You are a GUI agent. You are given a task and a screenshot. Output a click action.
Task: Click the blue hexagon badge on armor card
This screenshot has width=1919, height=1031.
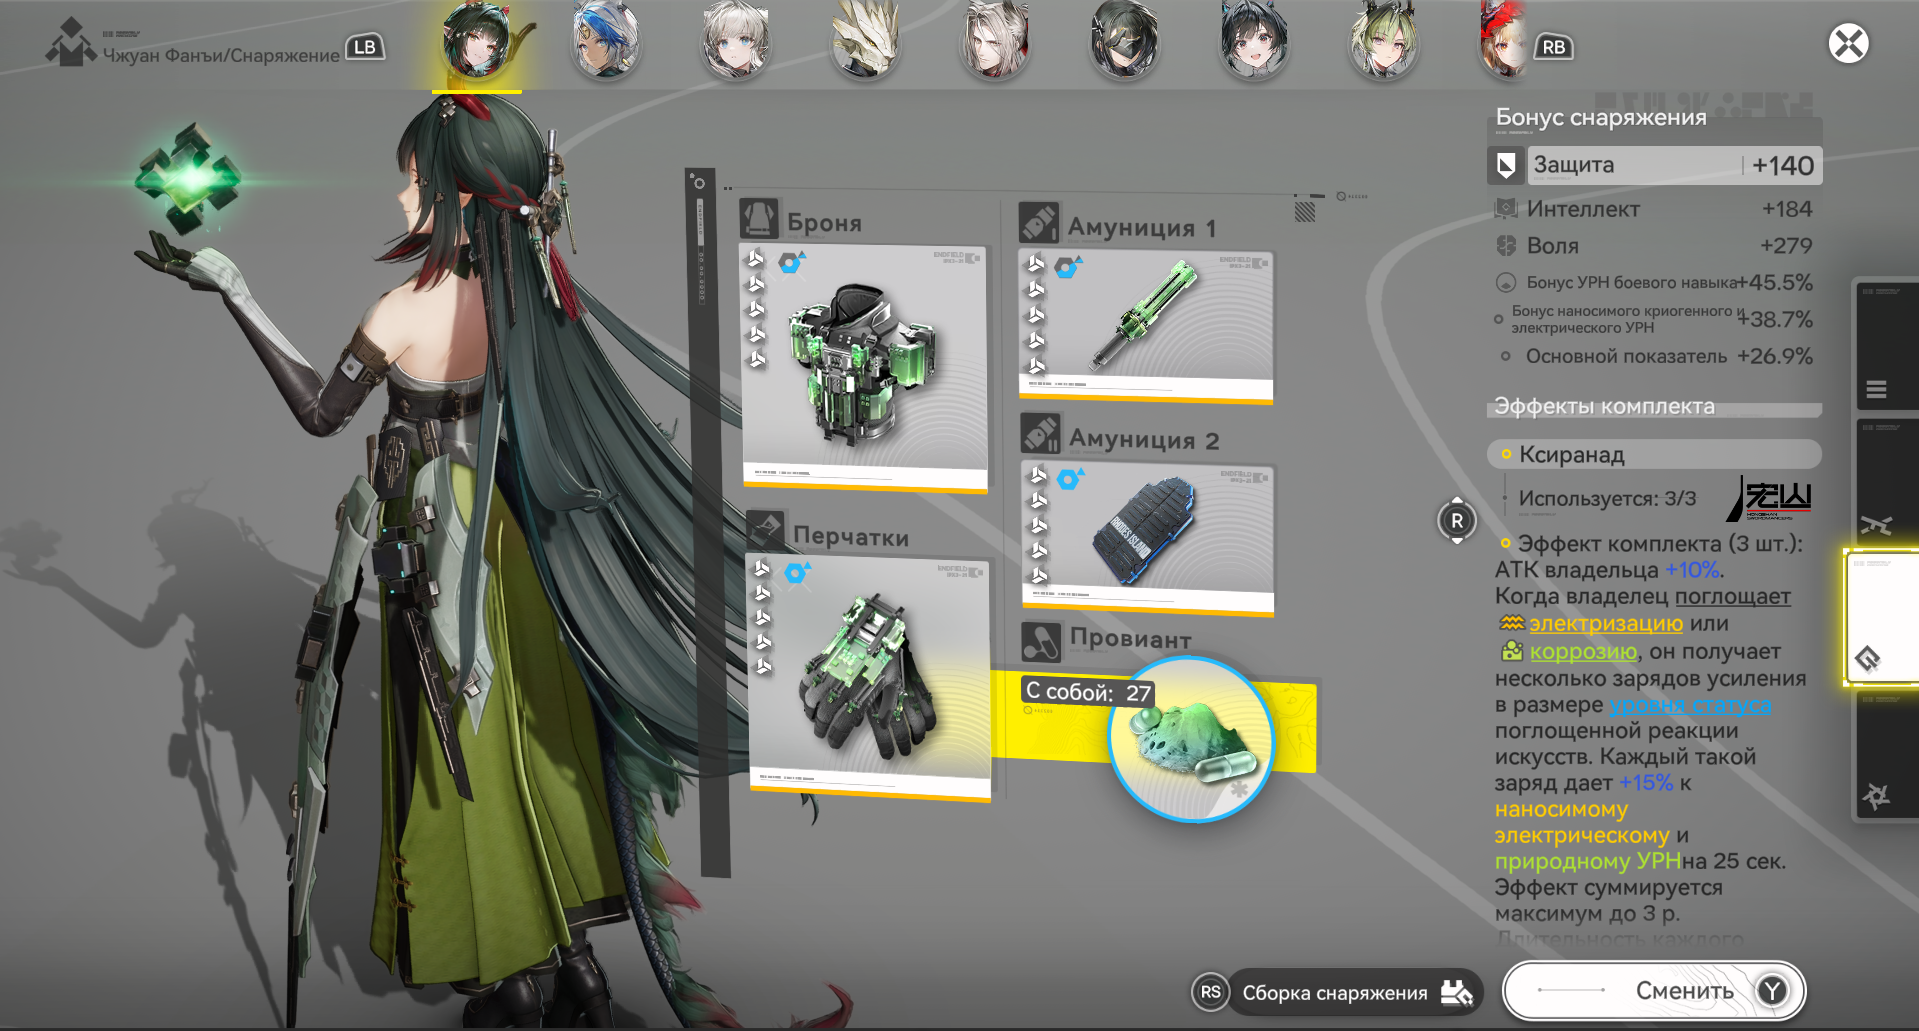tap(792, 263)
